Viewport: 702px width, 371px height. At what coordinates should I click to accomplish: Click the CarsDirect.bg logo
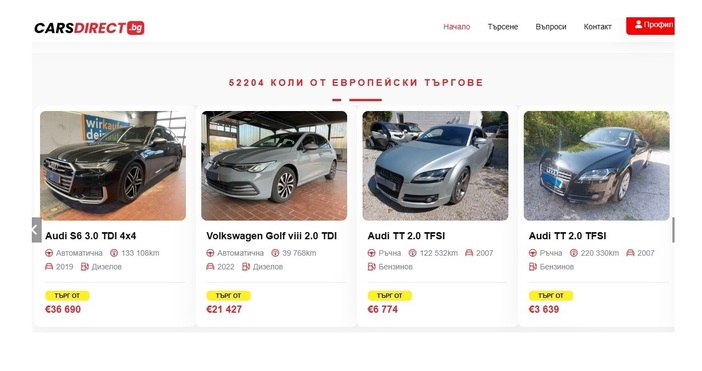(x=89, y=28)
